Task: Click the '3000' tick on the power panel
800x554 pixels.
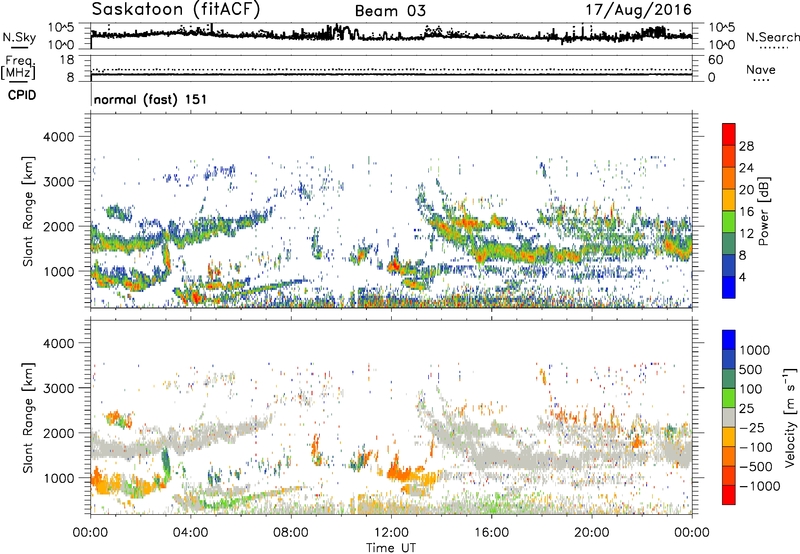Action: coord(58,182)
